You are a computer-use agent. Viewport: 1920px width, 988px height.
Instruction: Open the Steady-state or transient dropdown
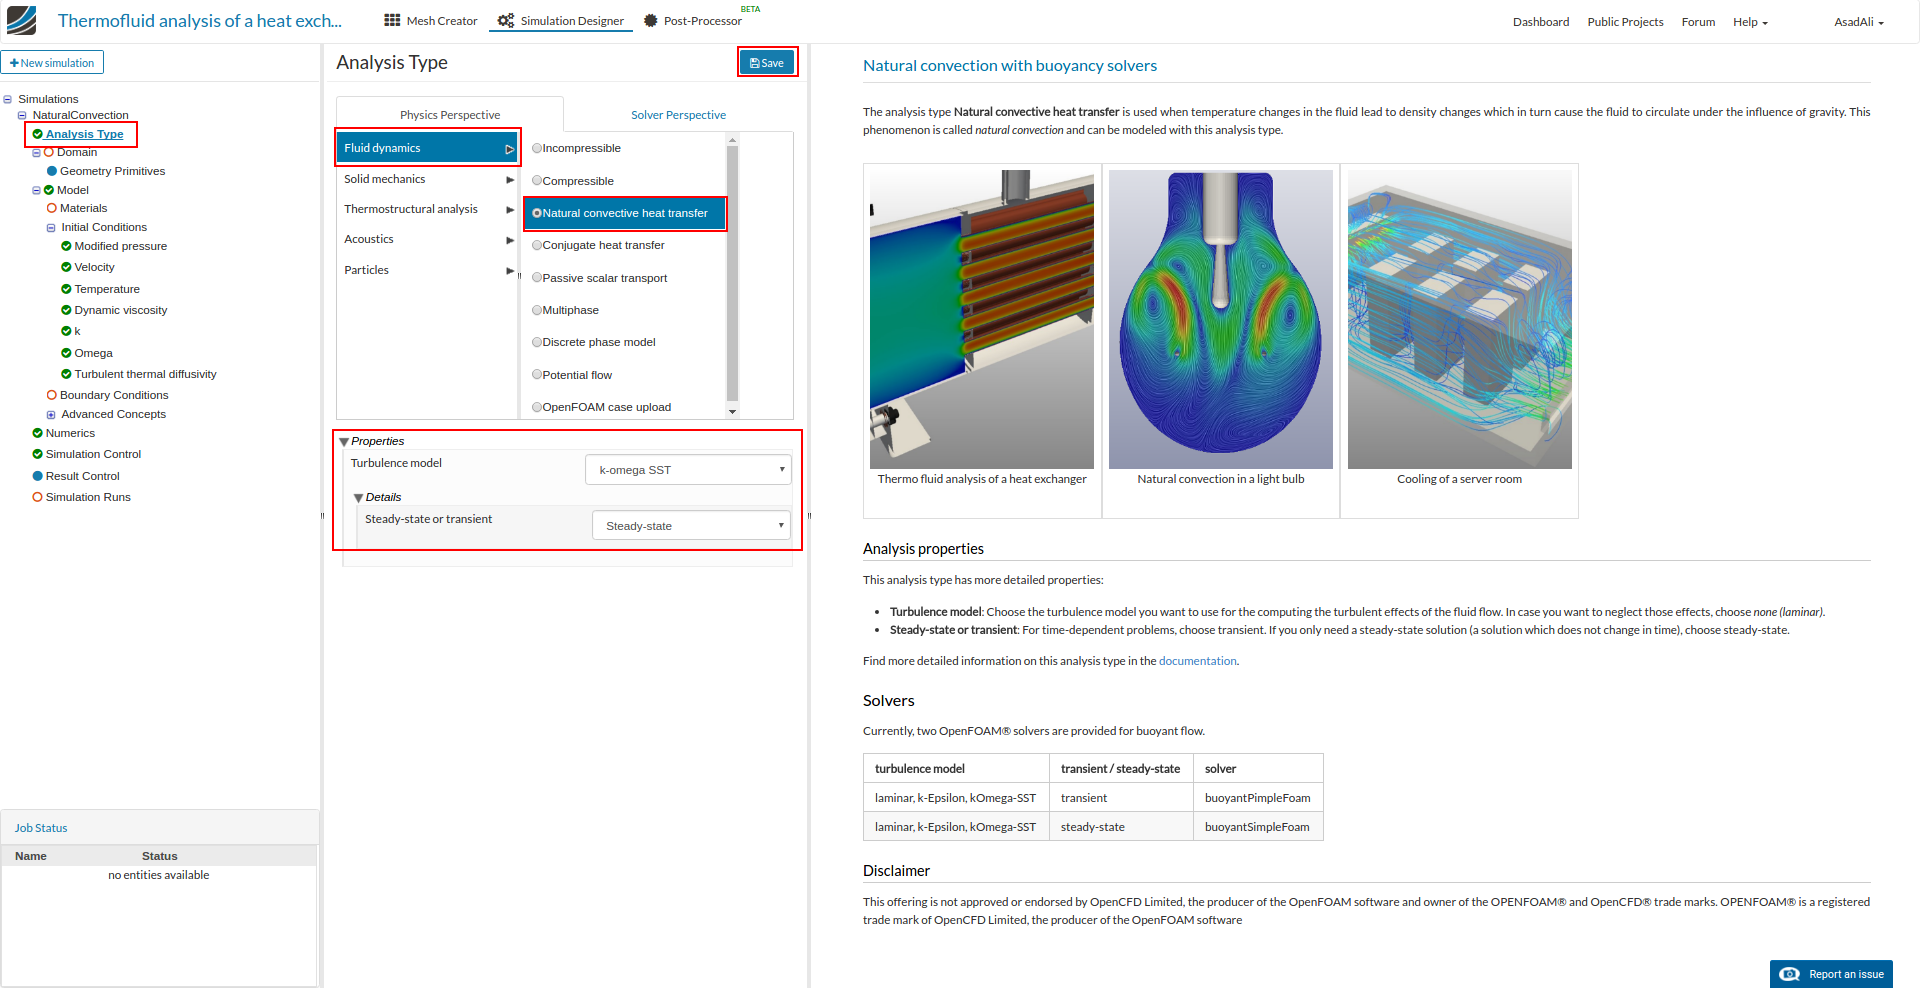[690, 525]
